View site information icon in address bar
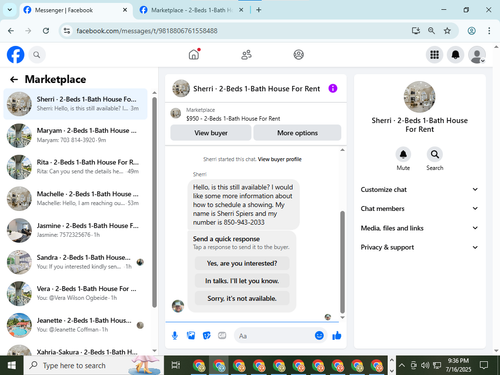The width and height of the screenshot is (500, 375). pos(67,31)
